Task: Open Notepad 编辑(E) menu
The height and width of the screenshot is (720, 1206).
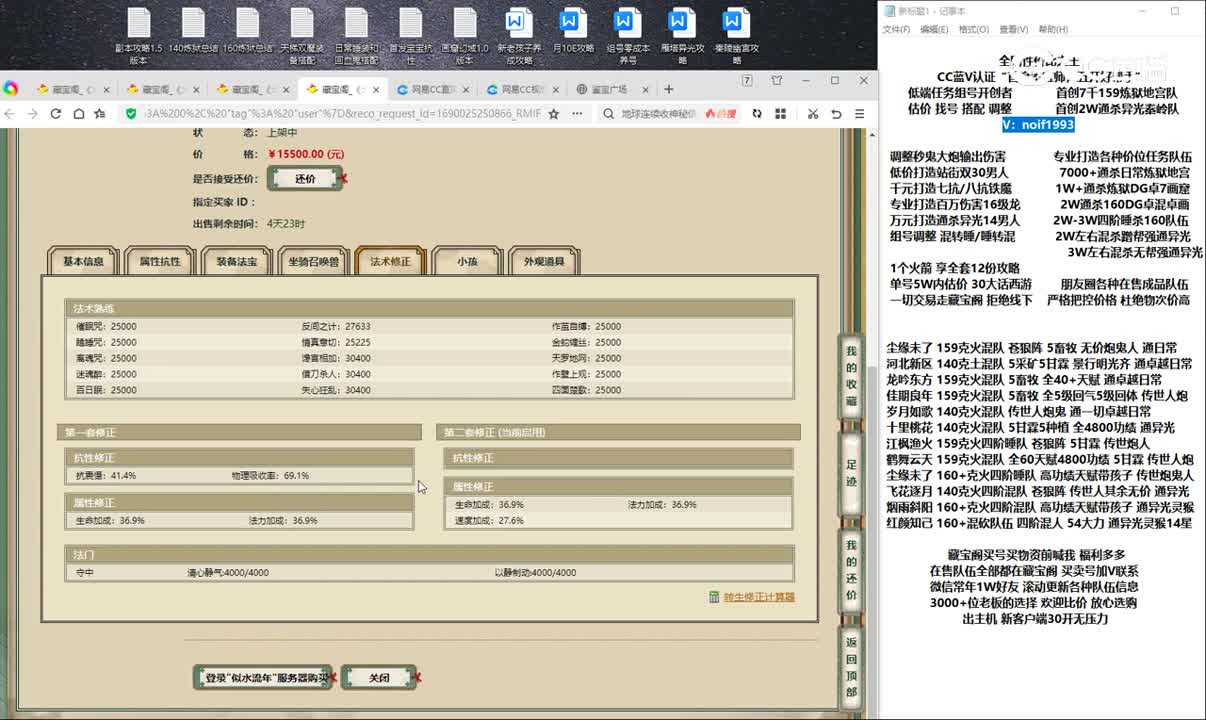Action: [x=934, y=30]
